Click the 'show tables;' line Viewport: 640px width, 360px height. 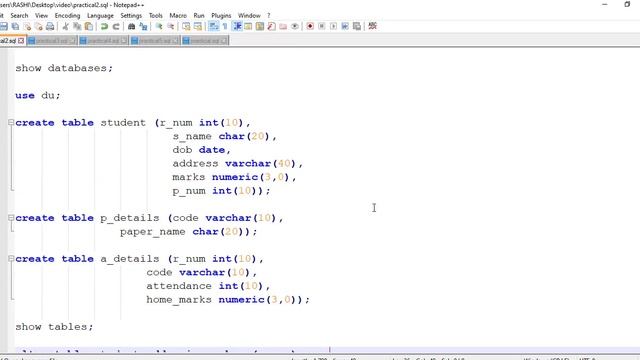point(54,327)
